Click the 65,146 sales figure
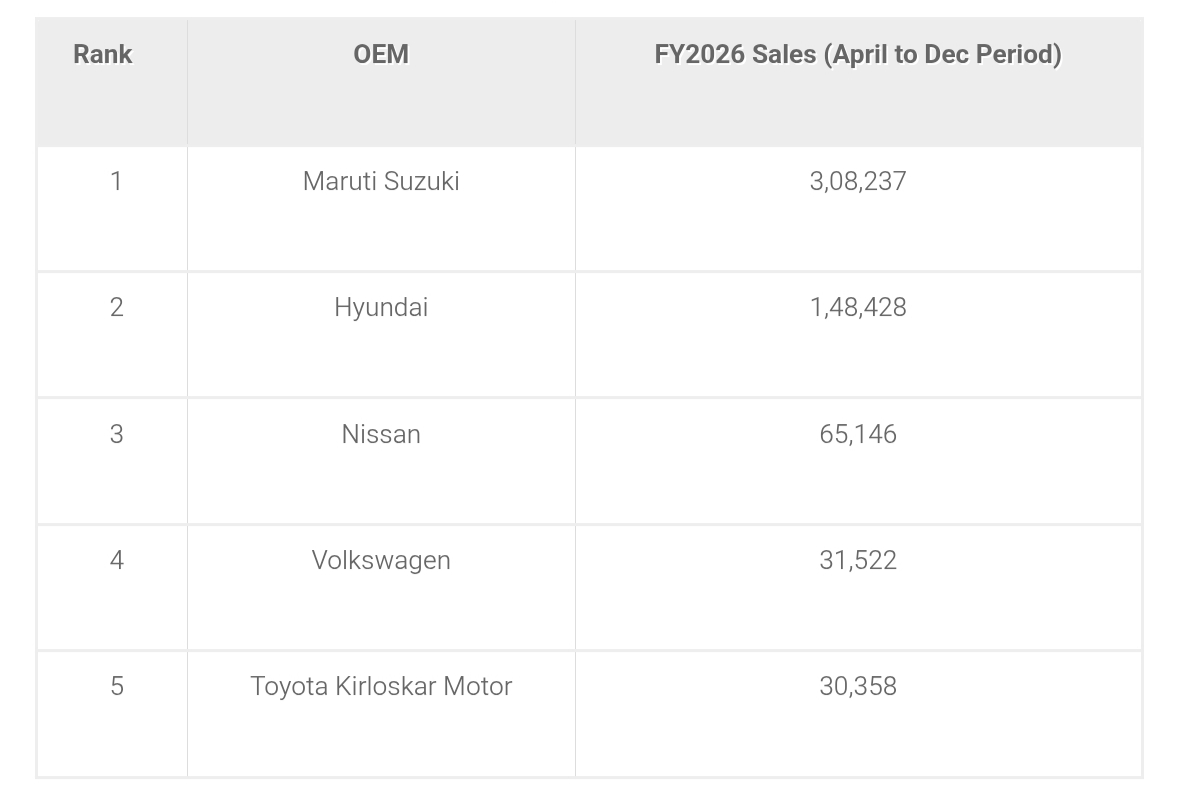This screenshot has width=1199, height=792. click(x=858, y=434)
